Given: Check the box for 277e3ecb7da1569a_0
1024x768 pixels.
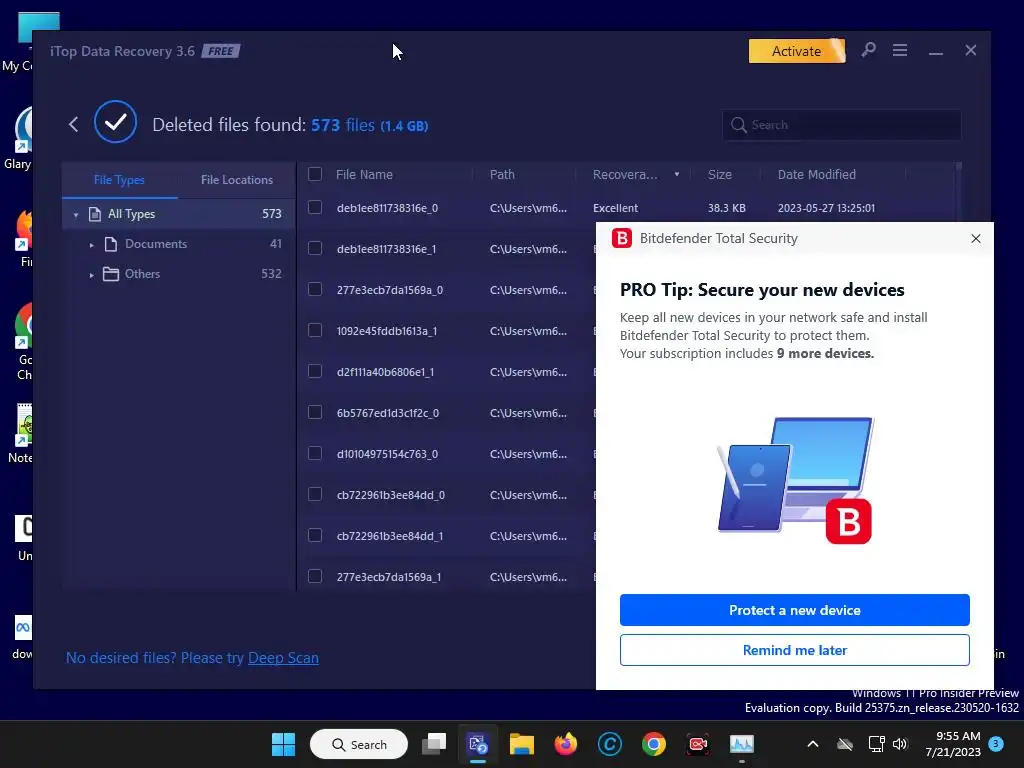Looking at the screenshot, I should (315, 289).
